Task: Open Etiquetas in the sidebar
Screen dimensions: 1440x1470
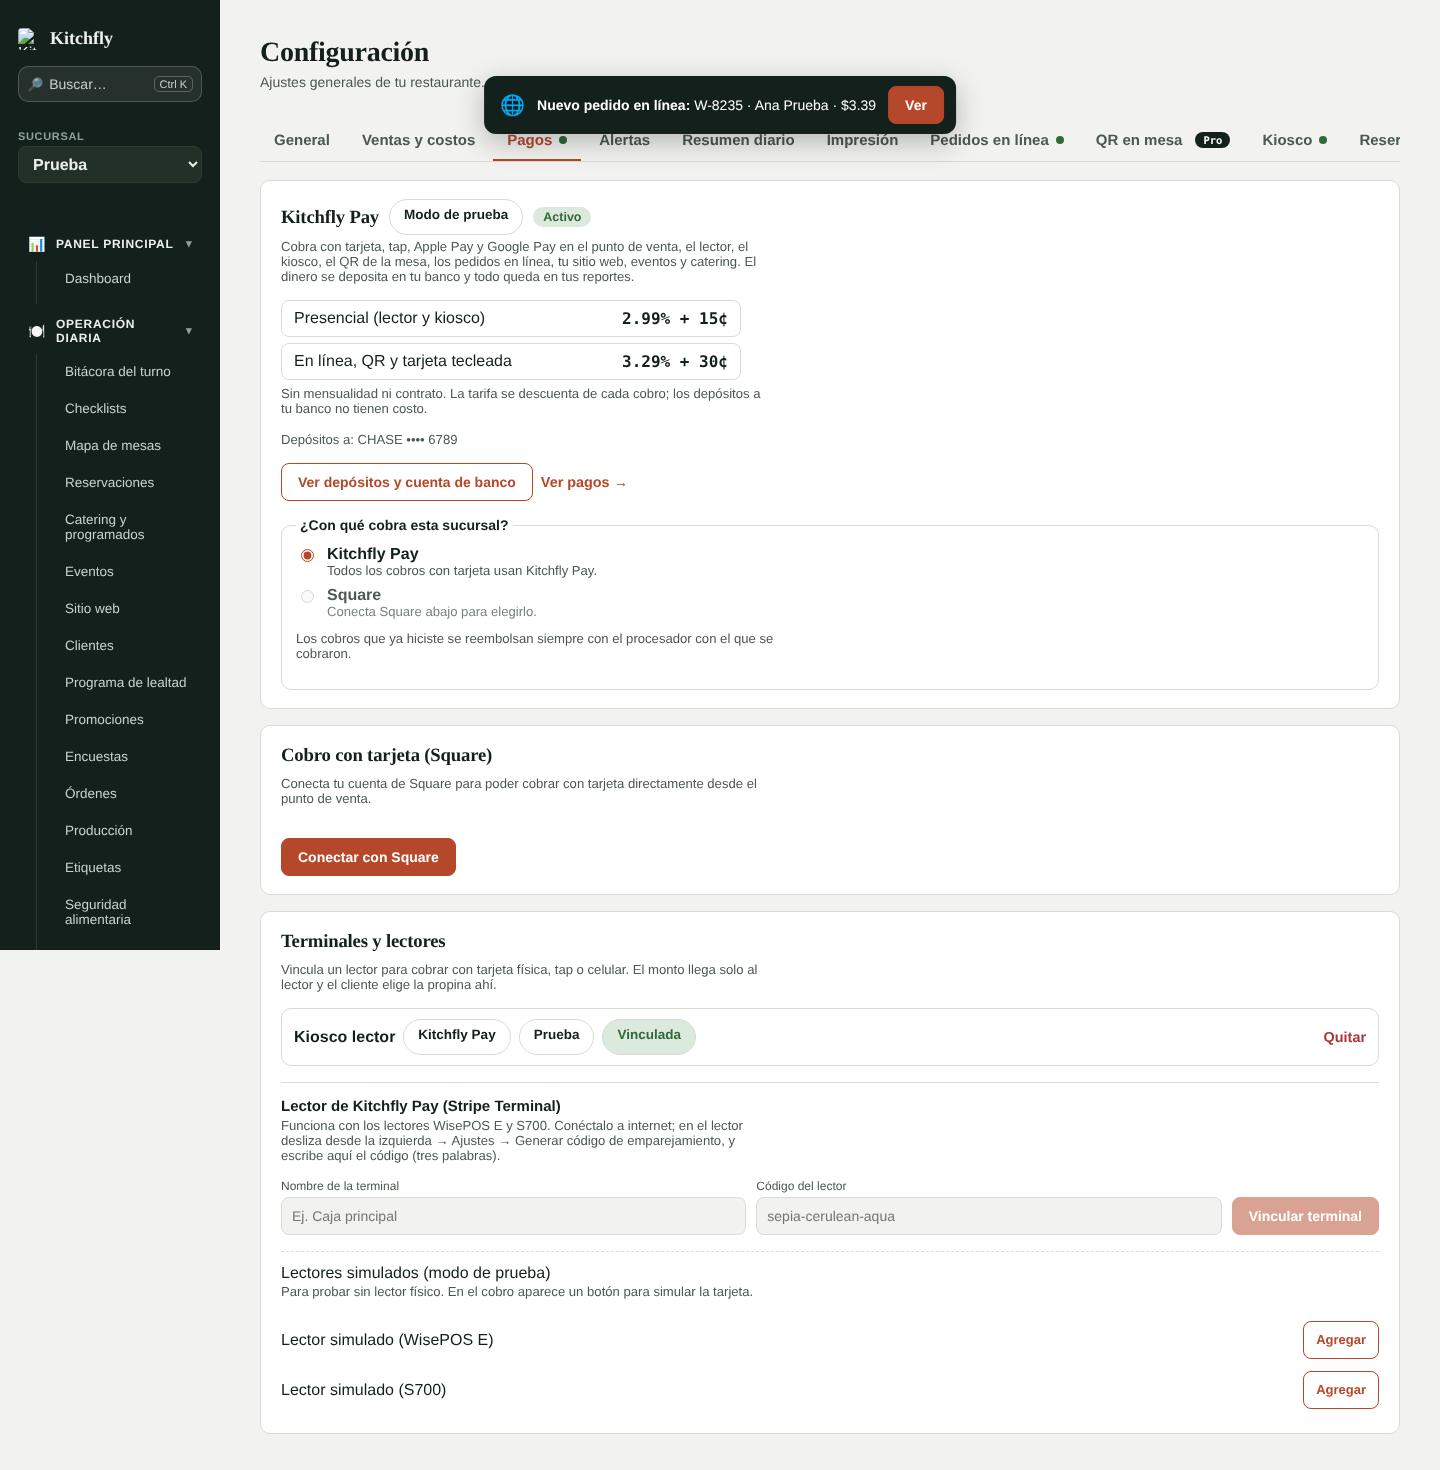Action: [93, 868]
